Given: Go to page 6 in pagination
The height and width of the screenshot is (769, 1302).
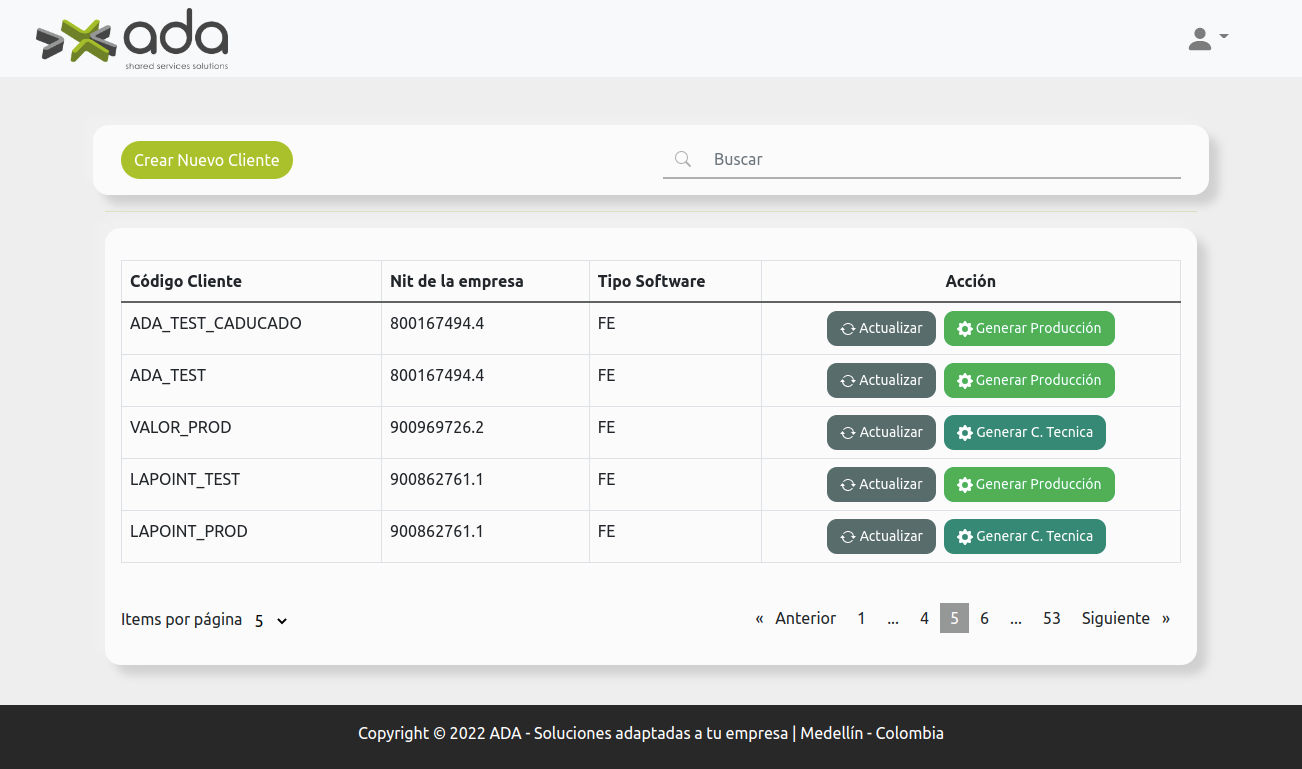Looking at the screenshot, I should [x=984, y=618].
